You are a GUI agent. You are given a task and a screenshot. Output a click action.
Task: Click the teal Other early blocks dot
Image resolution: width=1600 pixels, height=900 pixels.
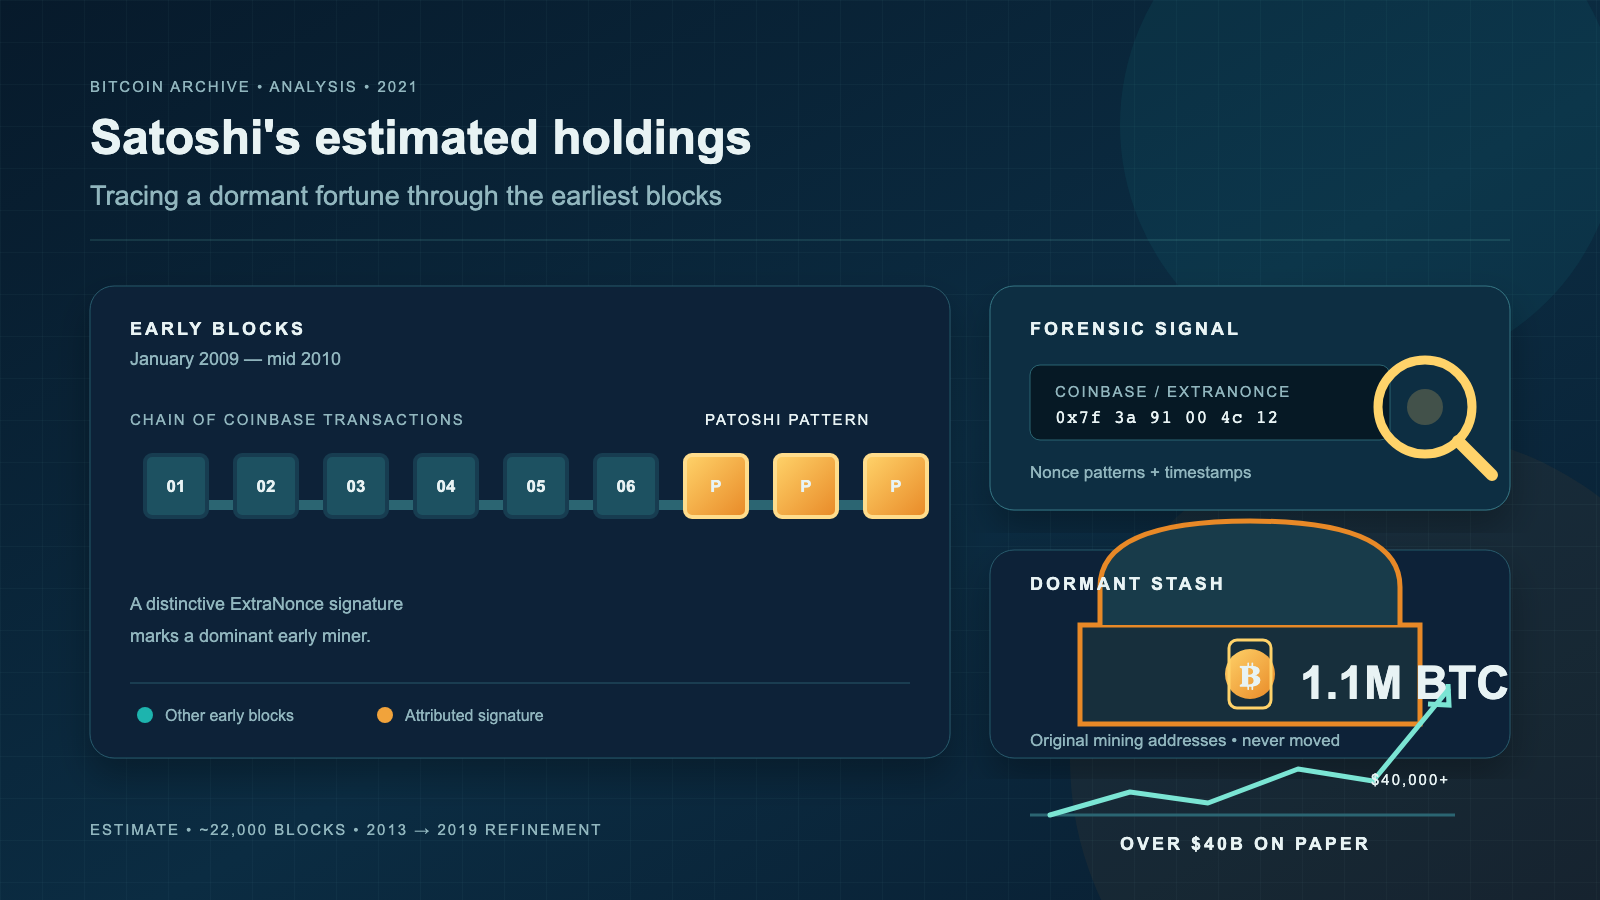point(145,715)
